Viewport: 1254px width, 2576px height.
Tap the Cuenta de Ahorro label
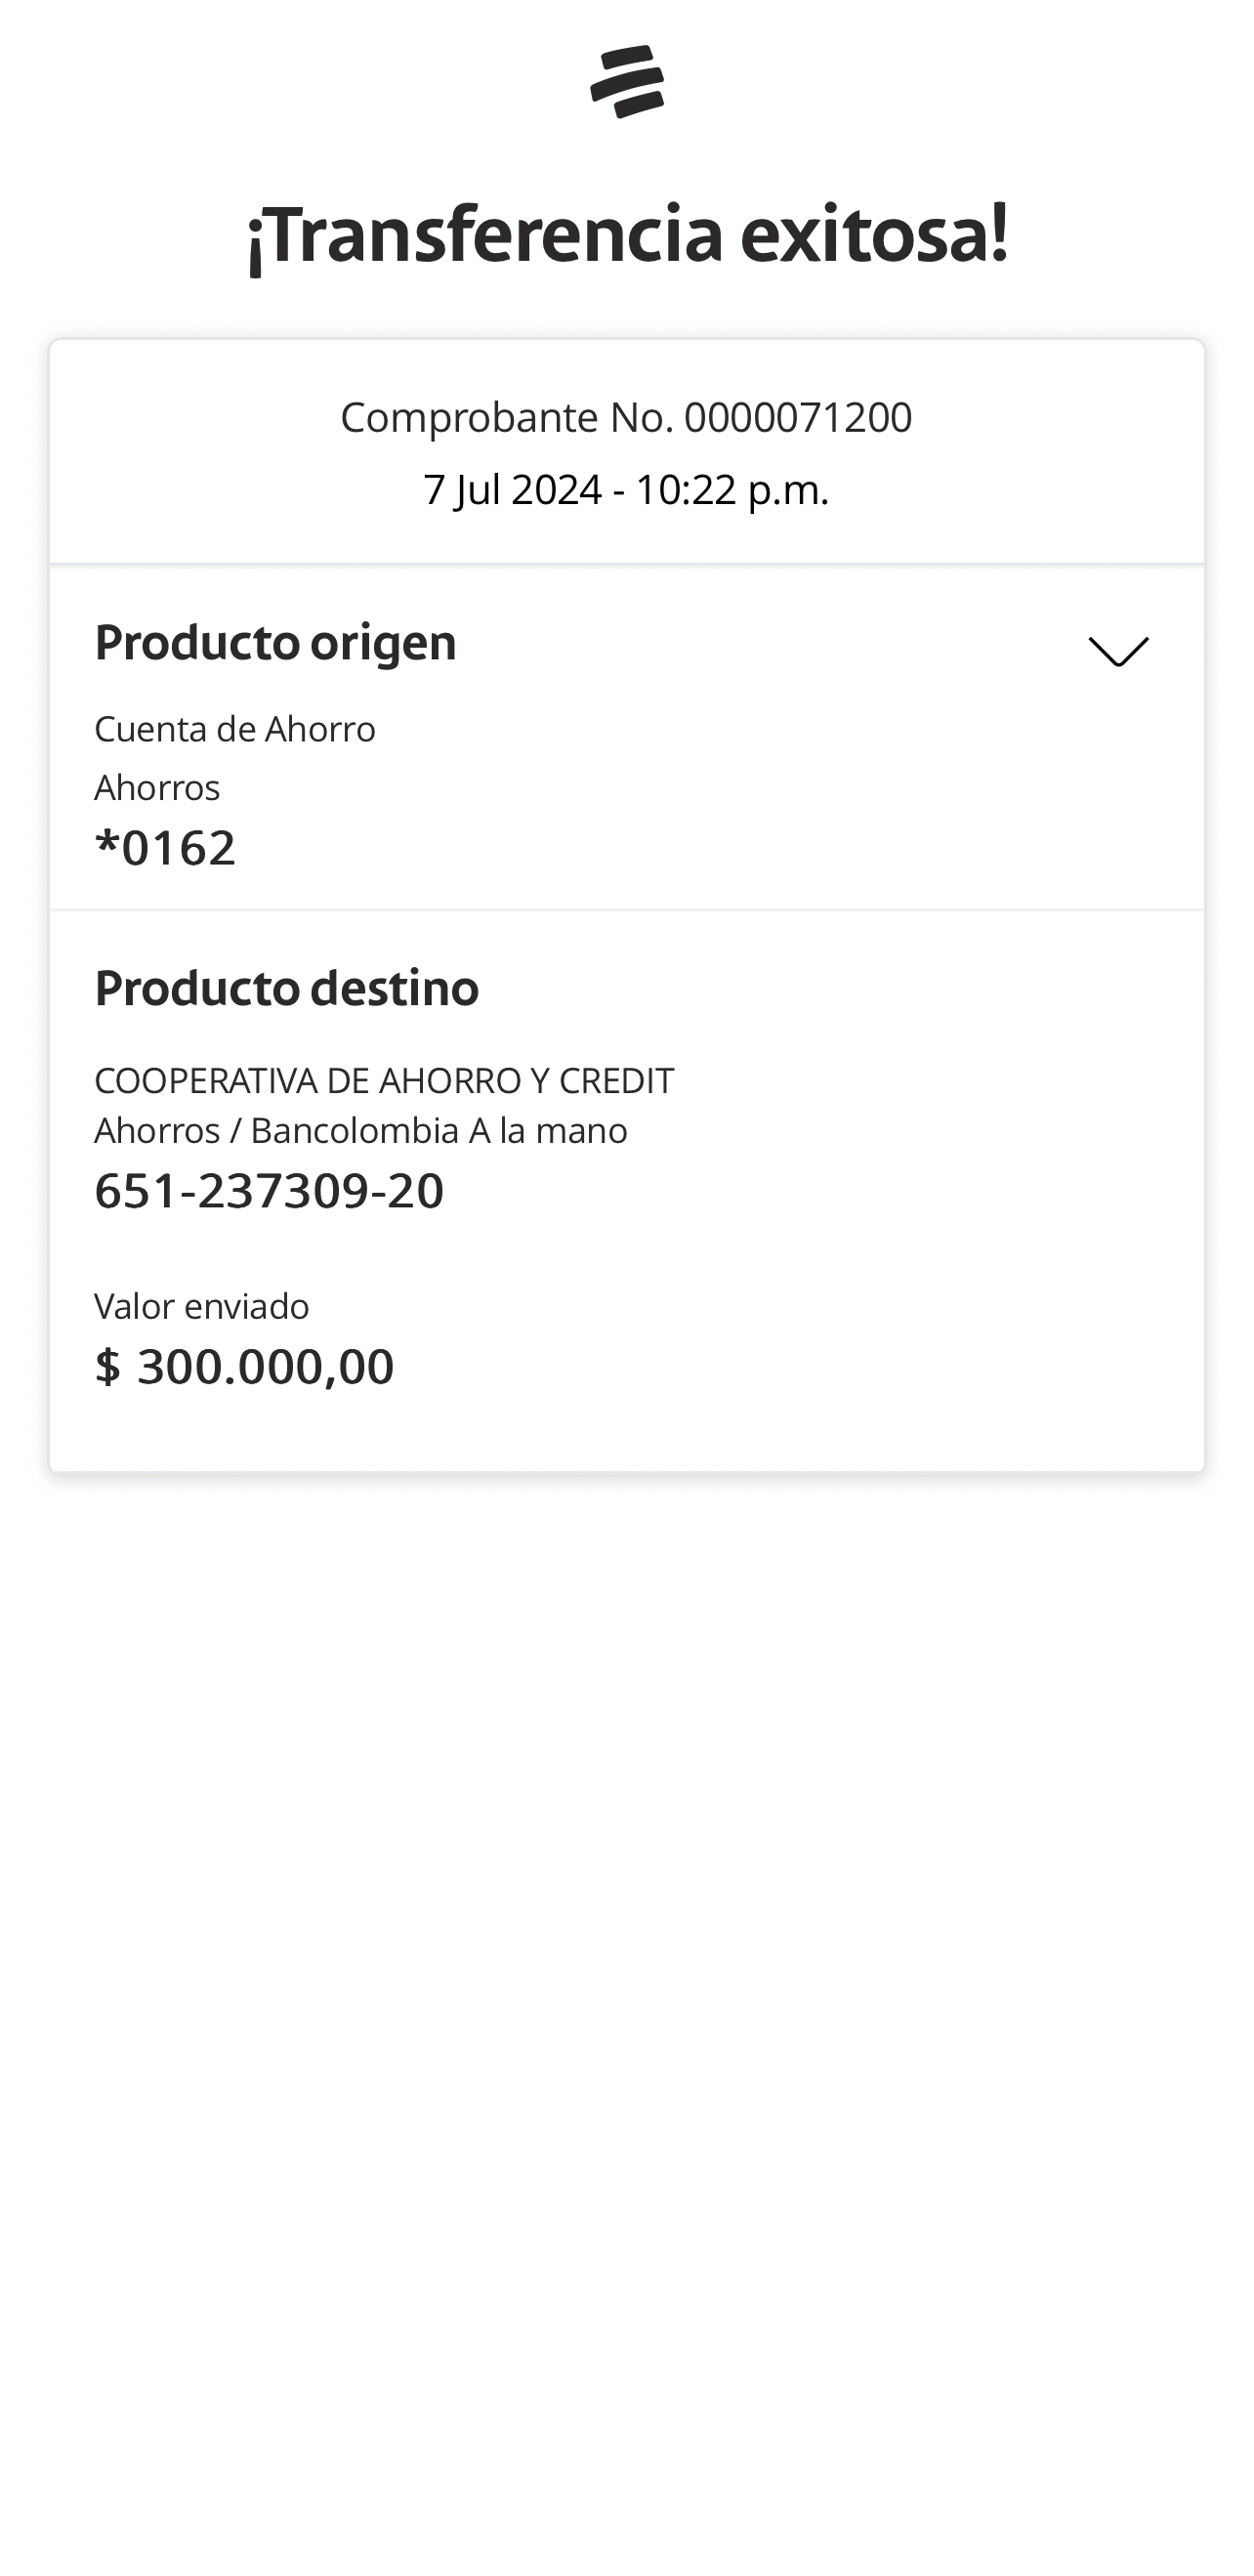tap(235, 729)
